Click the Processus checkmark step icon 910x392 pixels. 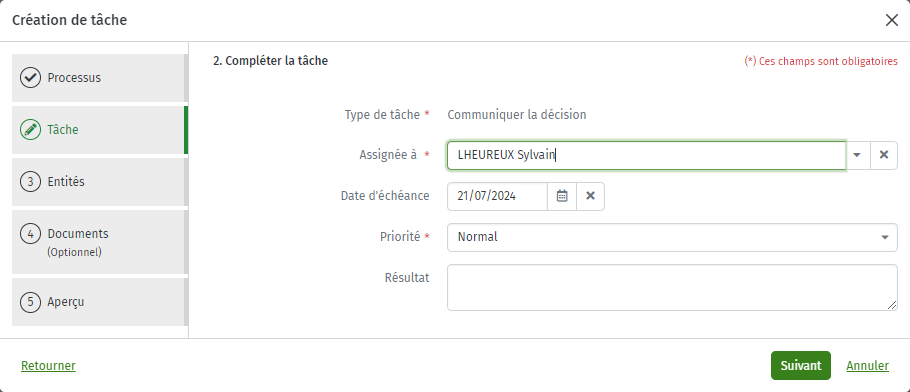[30, 78]
